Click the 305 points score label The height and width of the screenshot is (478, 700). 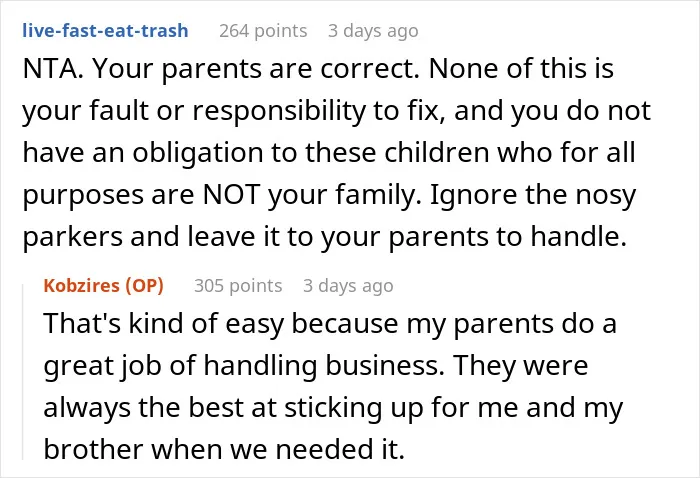(238, 286)
